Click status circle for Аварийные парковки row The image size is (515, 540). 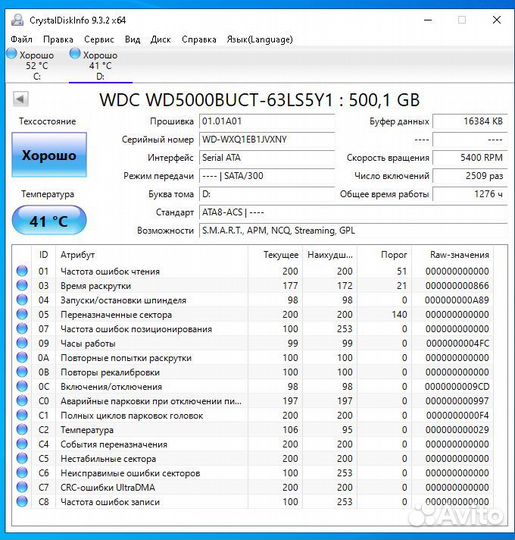(x=22, y=401)
